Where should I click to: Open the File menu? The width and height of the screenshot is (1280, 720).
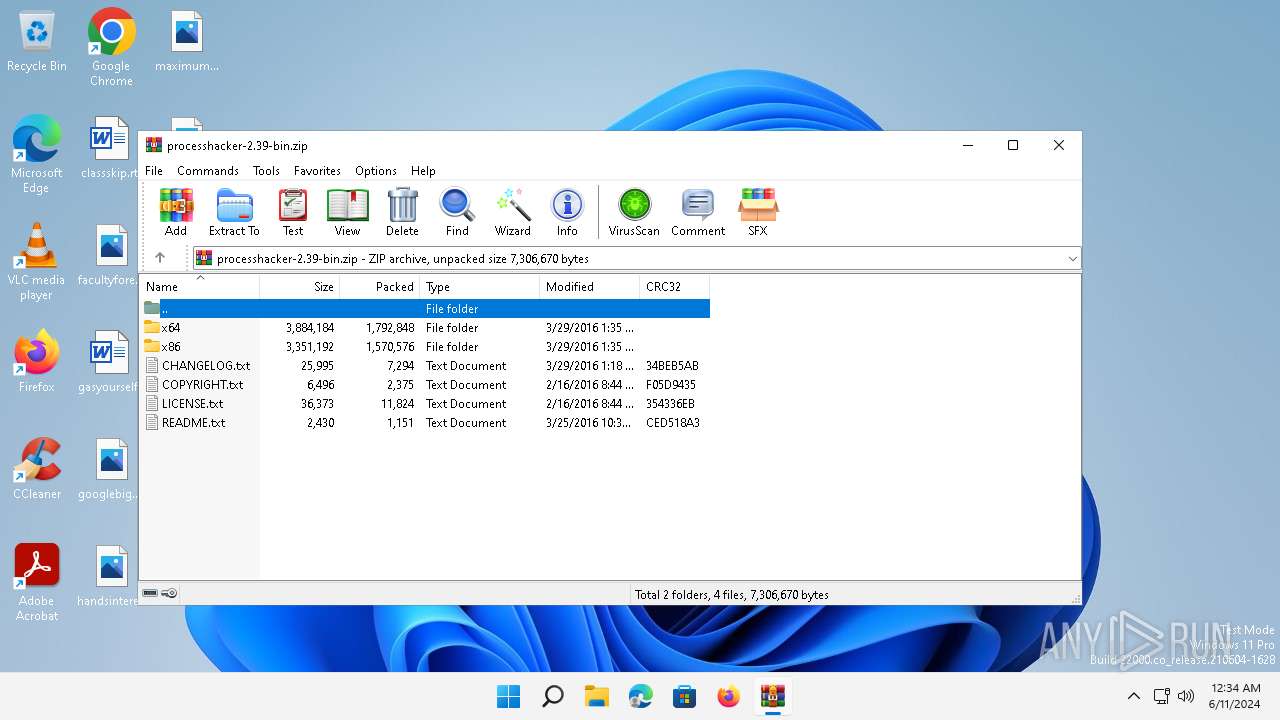point(154,171)
